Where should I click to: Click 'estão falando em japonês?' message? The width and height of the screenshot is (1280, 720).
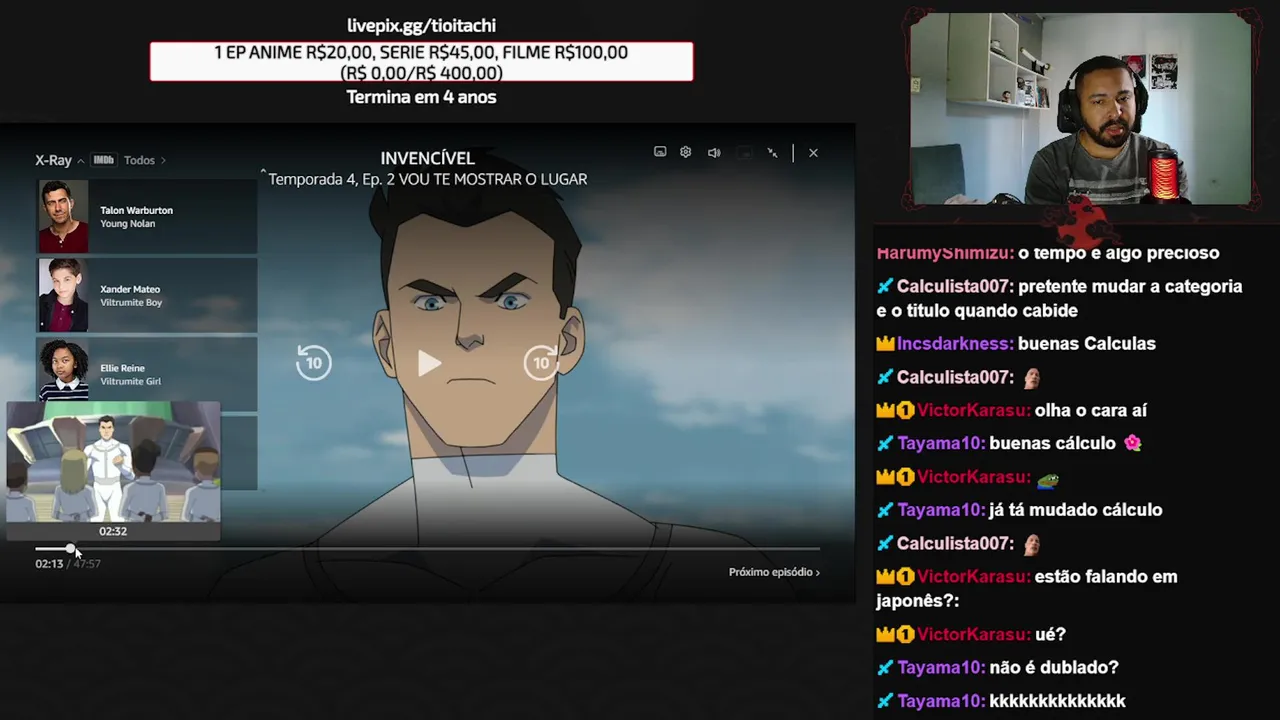pyautogui.click(x=1026, y=588)
